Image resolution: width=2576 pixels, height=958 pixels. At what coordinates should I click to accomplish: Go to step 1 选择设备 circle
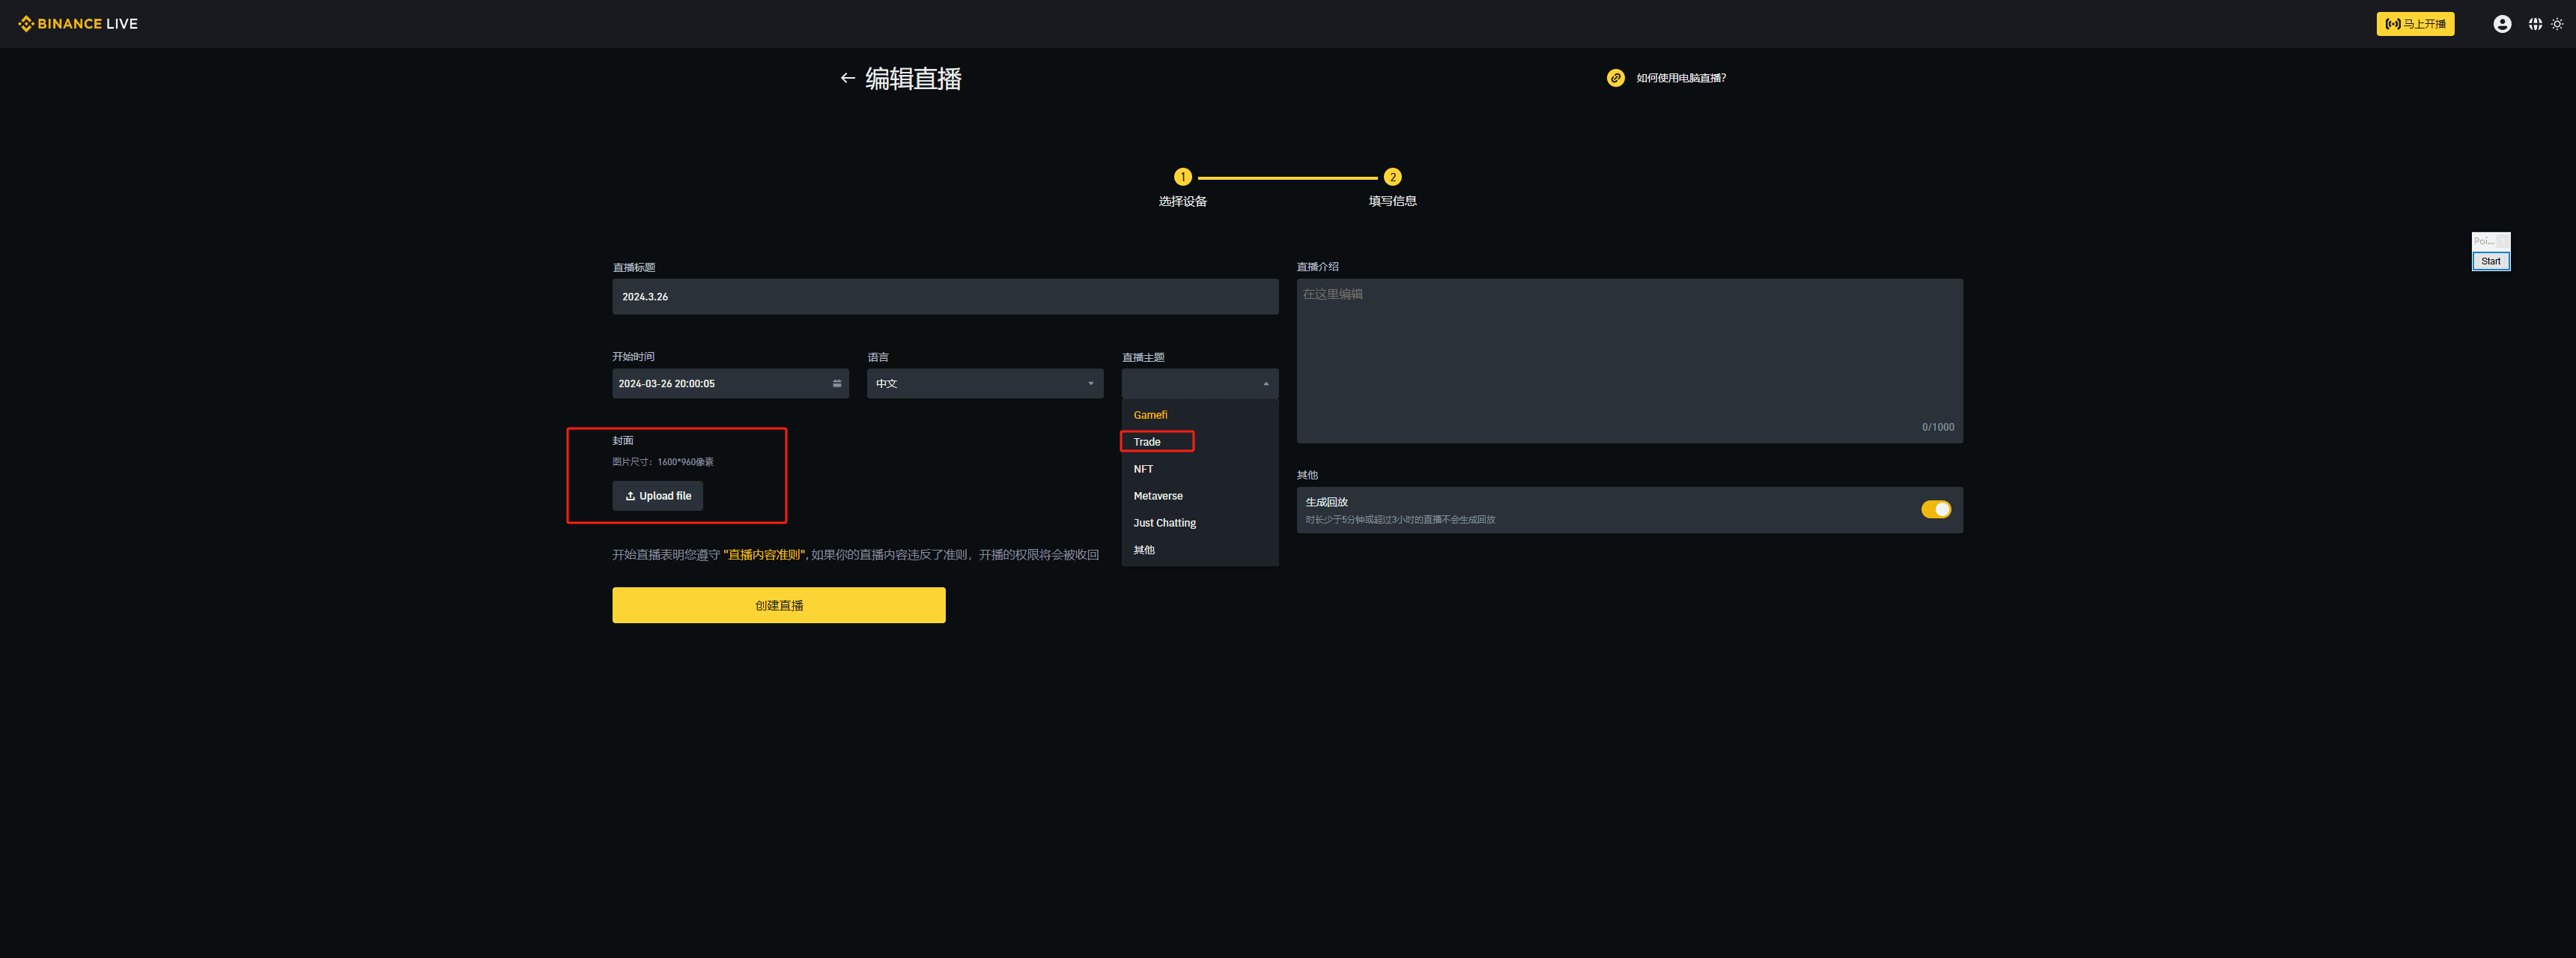(1182, 177)
